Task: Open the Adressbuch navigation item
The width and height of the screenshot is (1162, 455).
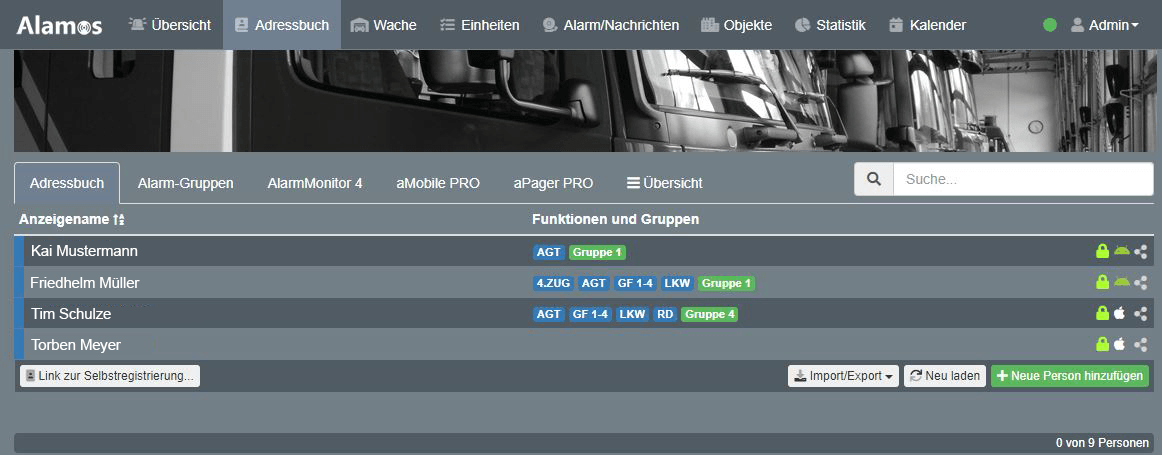Action: click(x=282, y=25)
